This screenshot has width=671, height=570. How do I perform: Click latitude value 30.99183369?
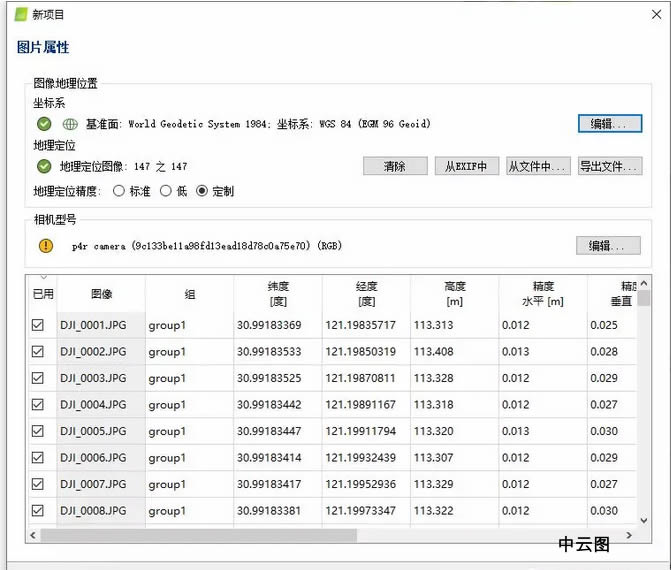[269, 325]
